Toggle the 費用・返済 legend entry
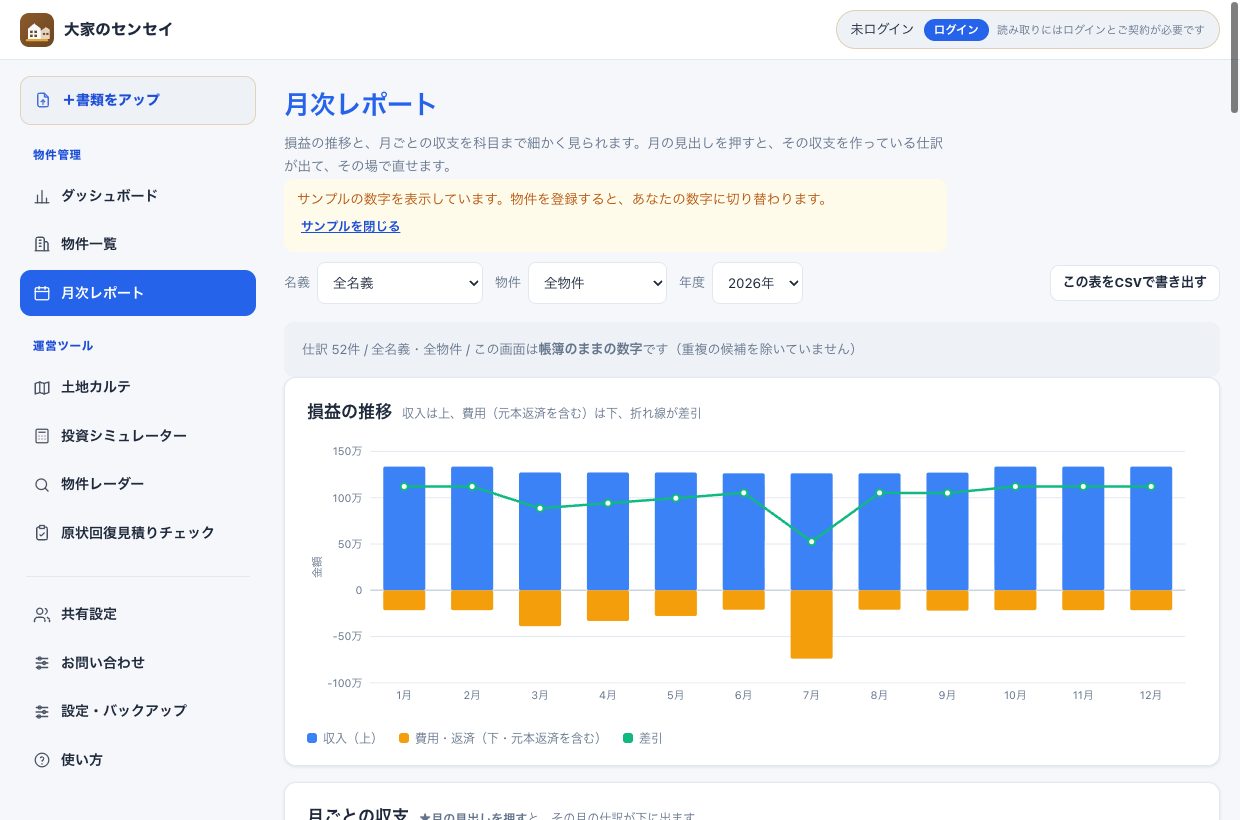Screen dimensions: 1240x820 [500, 739]
